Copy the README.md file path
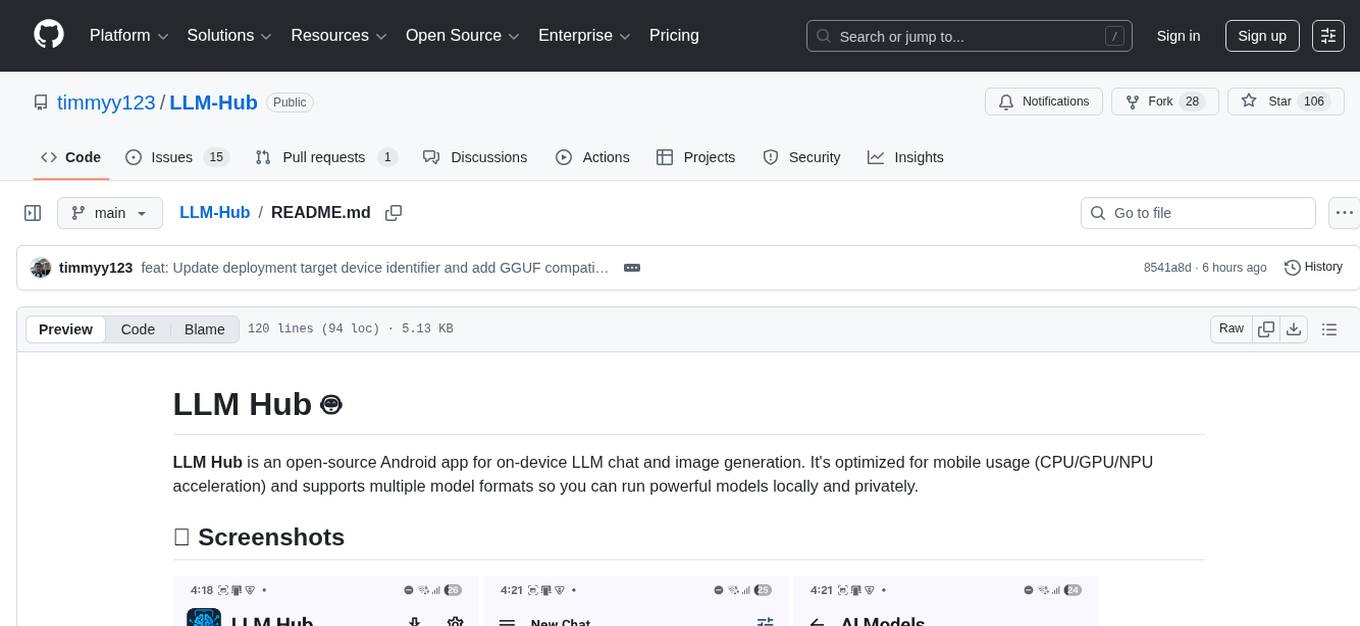Image resolution: width=1360 pixels, height=626 pixels. (393, 213)
